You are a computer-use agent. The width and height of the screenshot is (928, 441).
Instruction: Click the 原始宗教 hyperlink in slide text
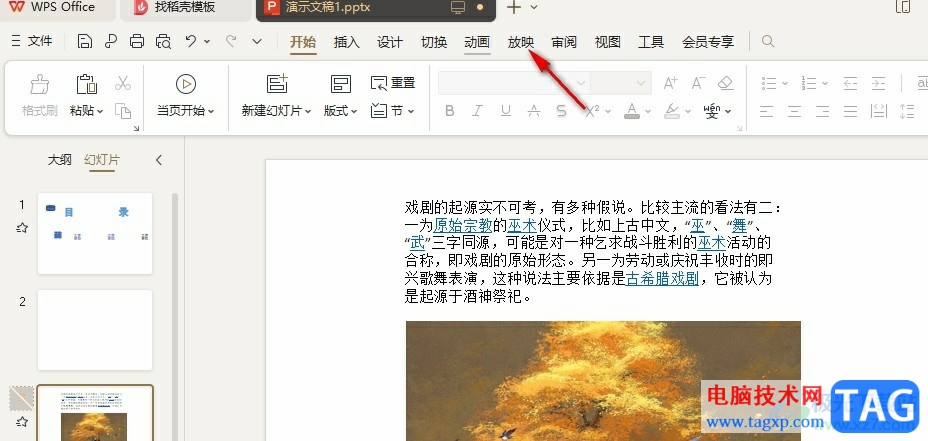tap(463, 226)
